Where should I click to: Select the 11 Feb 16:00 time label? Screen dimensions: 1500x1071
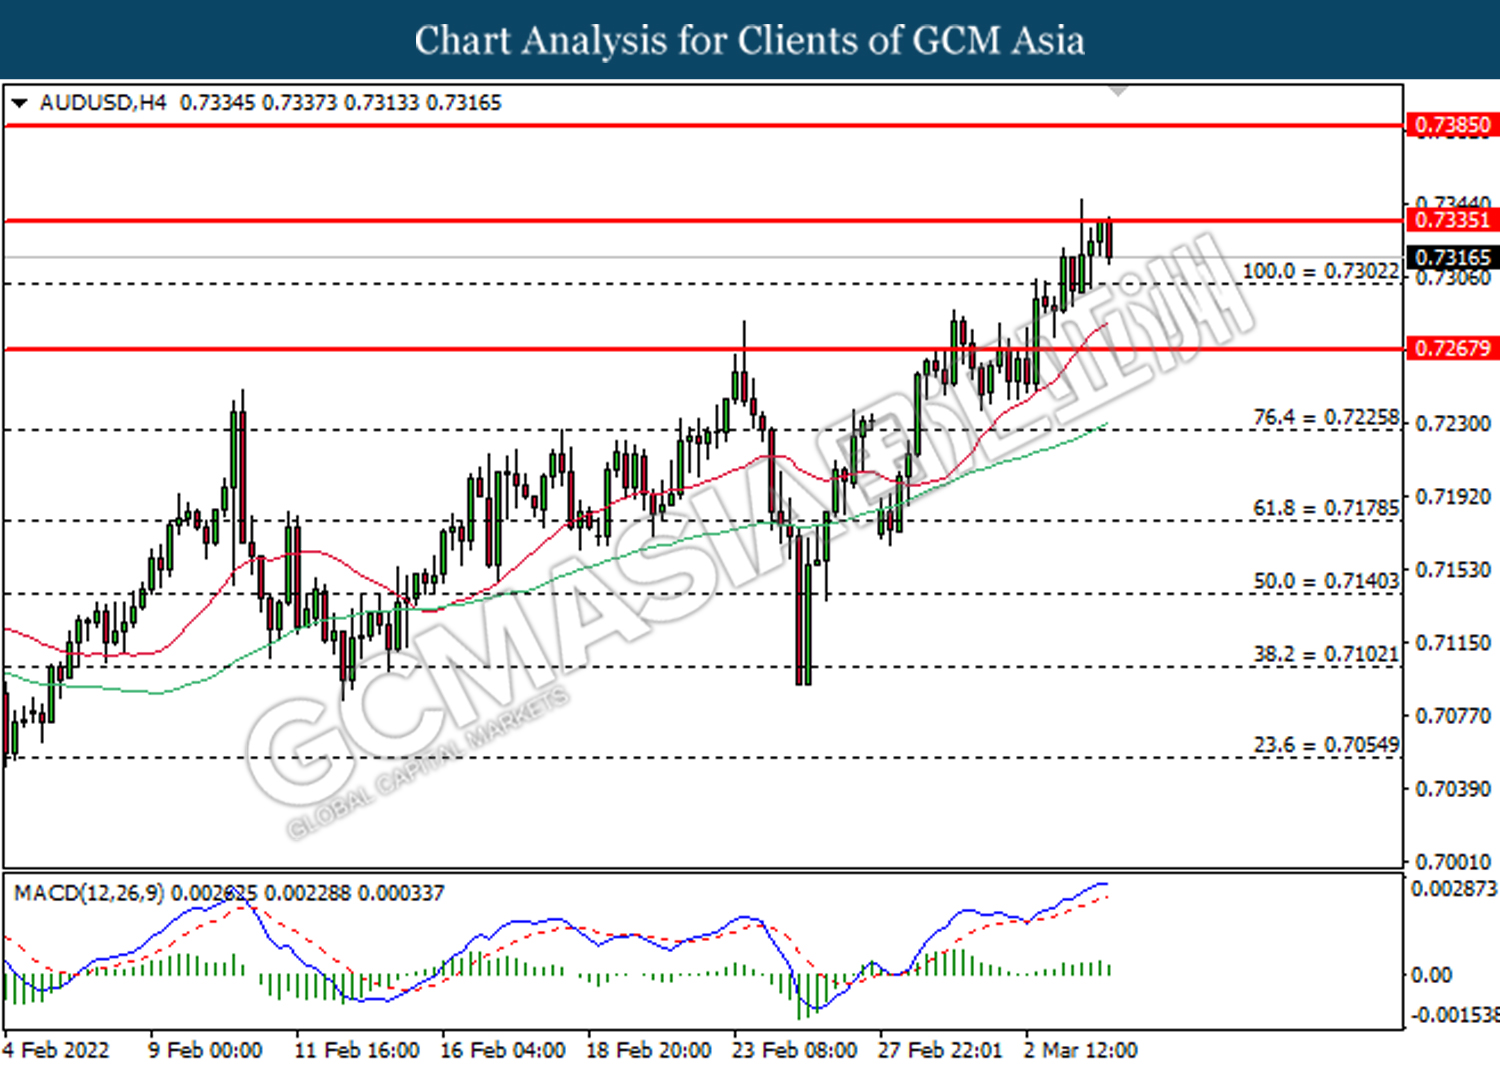pos(357,1050)
